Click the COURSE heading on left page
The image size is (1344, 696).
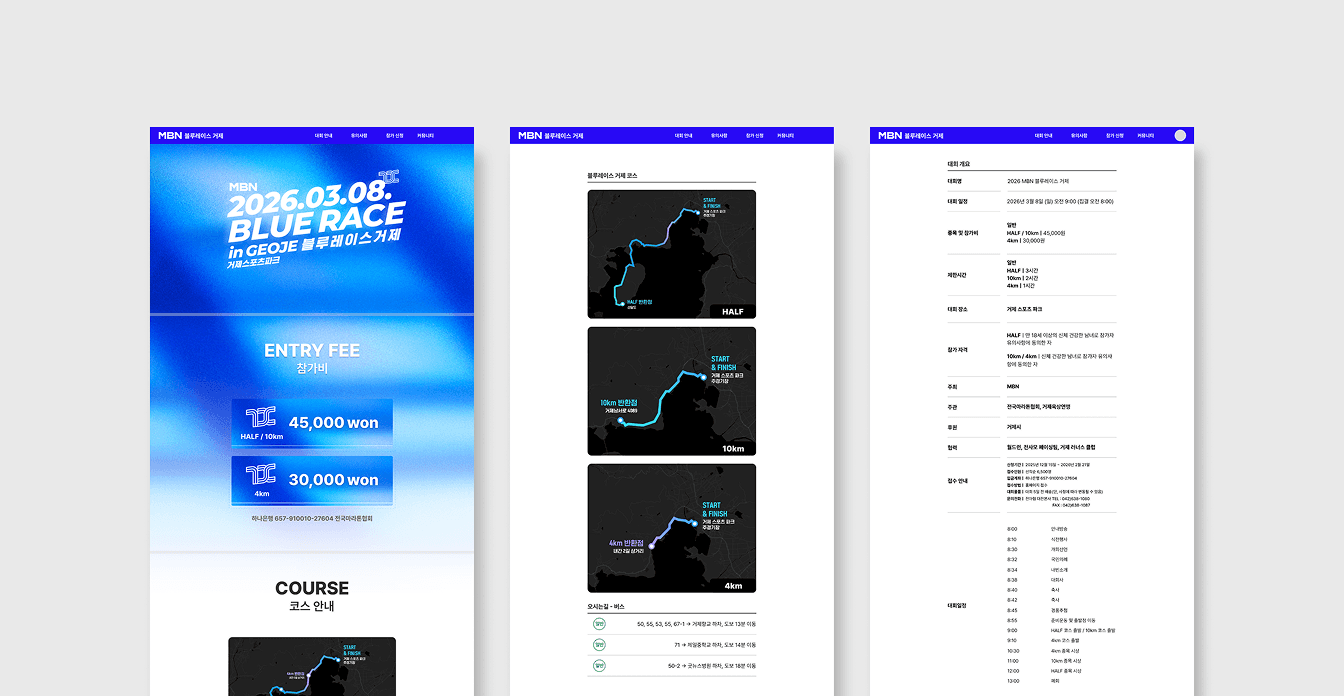click(312, 588)
